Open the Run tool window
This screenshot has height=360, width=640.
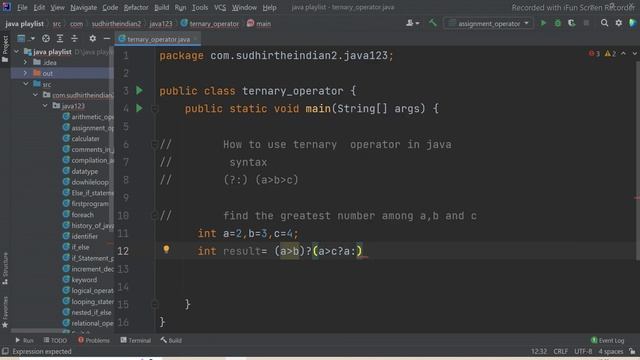tap(24, 340)
